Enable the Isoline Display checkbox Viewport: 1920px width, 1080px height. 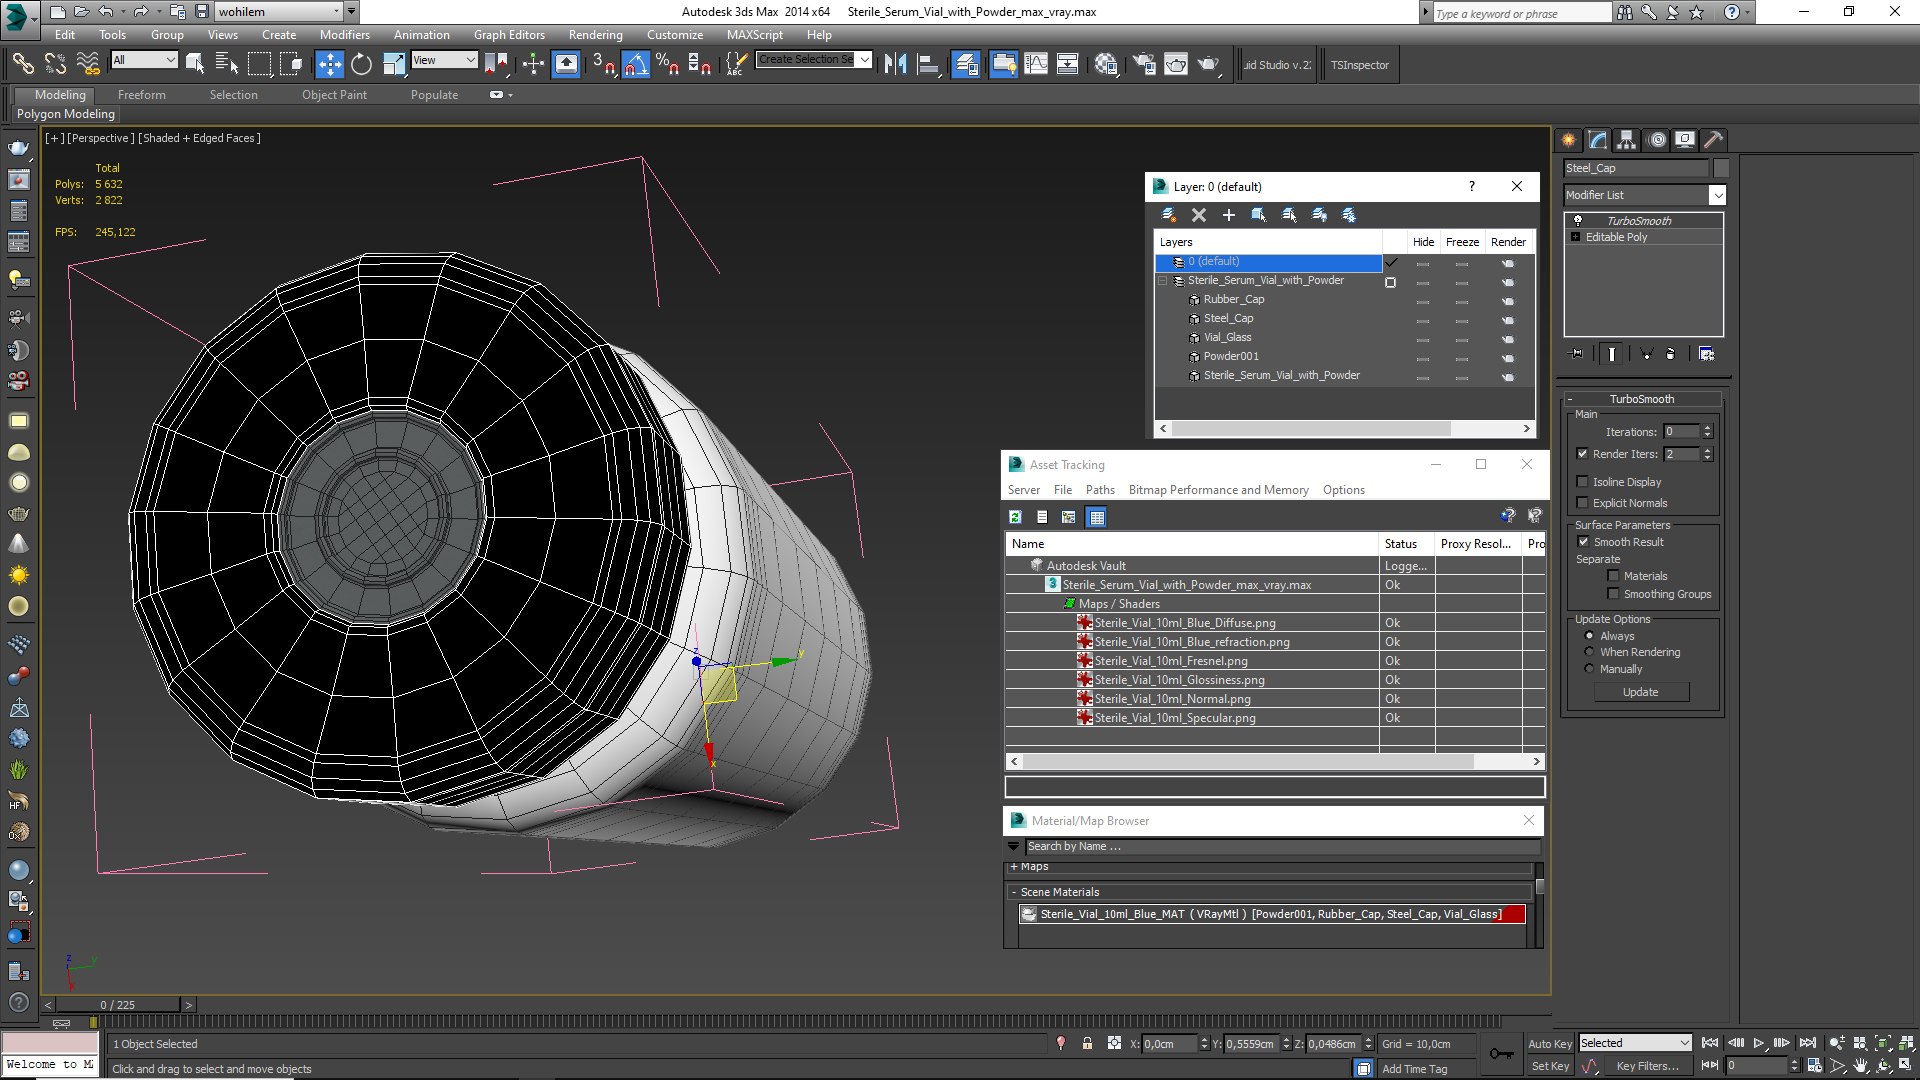pyautogui.click(x=1582, y=482)
